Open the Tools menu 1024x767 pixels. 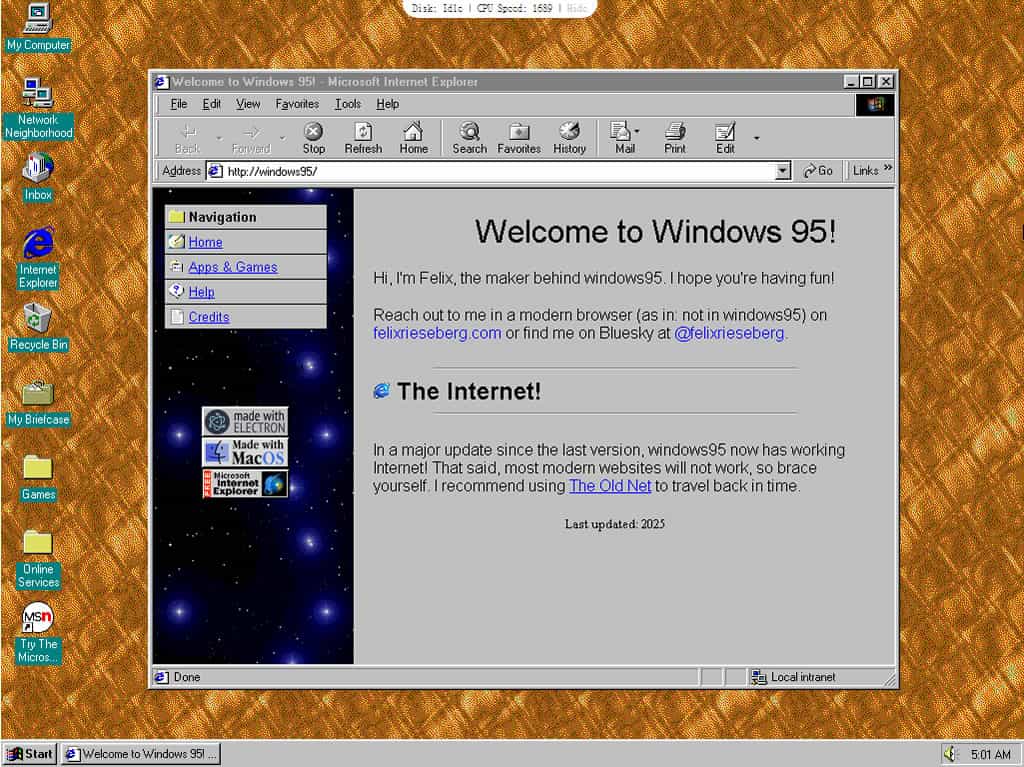click(348, 104)
